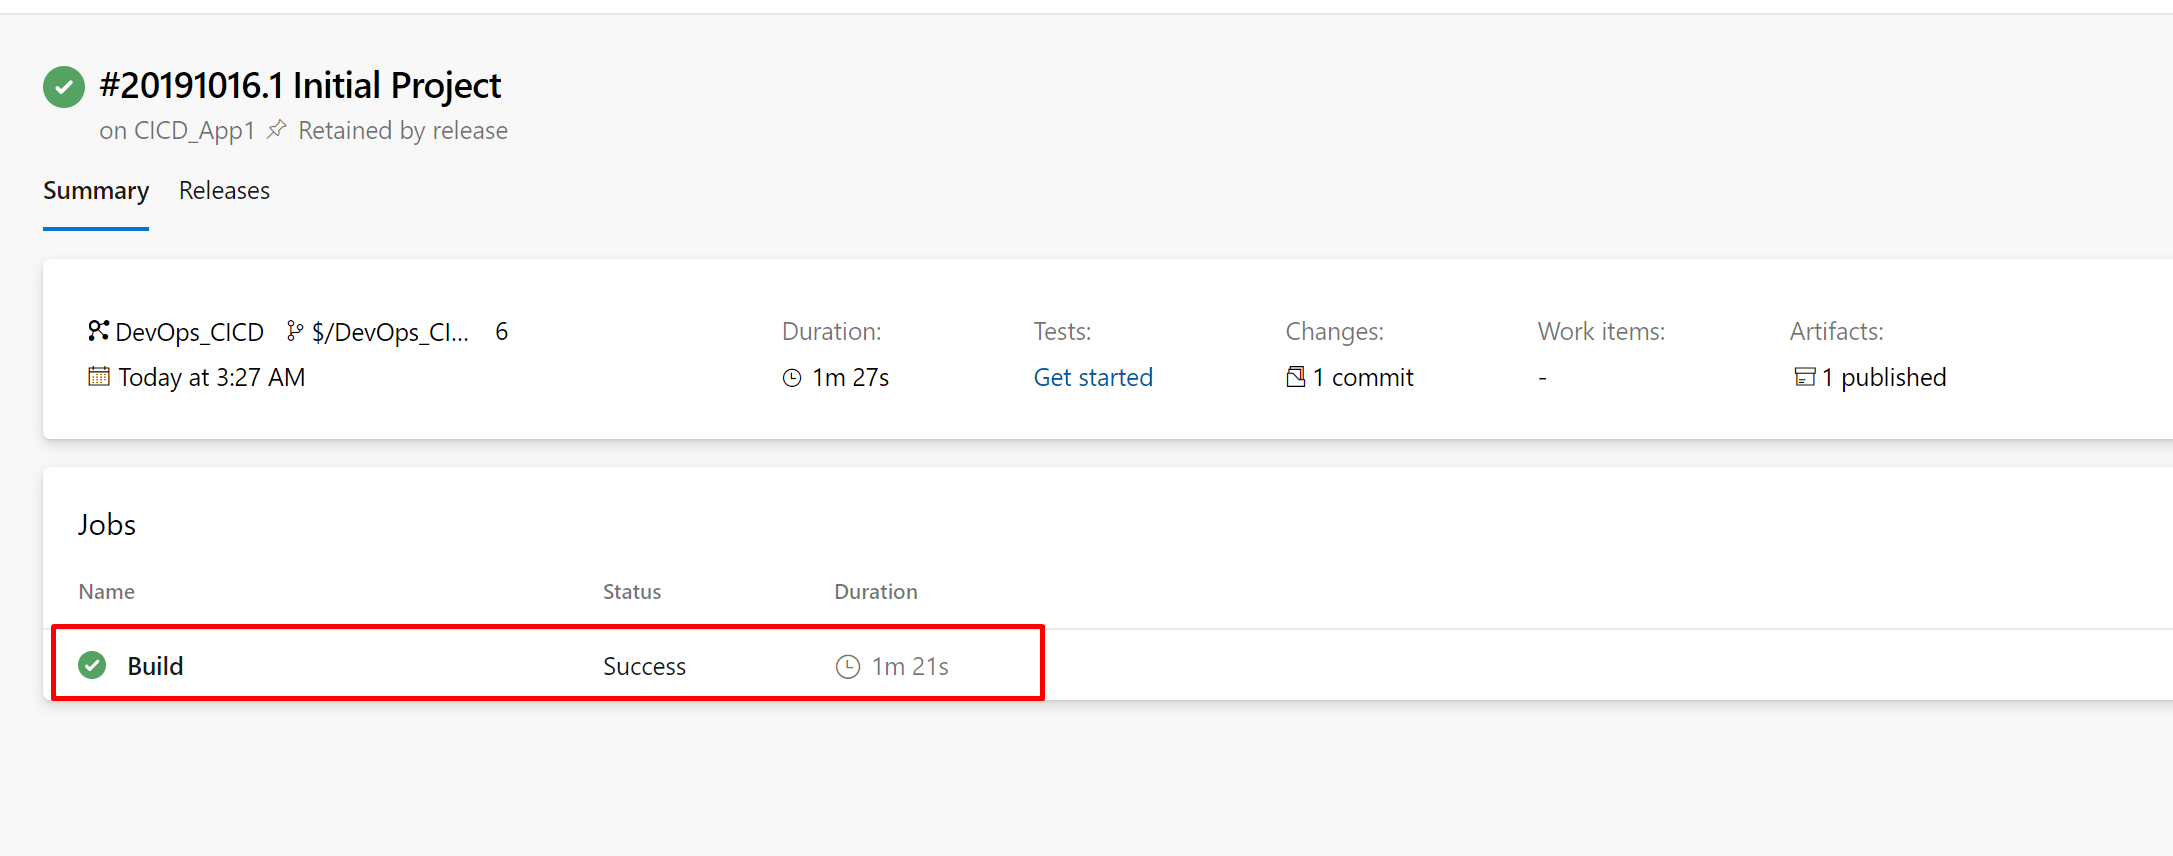Viewport: 2173px width, 856px height.
Task: Click the branch icon before $/DevOps_CI...
Action: point(295,331)
